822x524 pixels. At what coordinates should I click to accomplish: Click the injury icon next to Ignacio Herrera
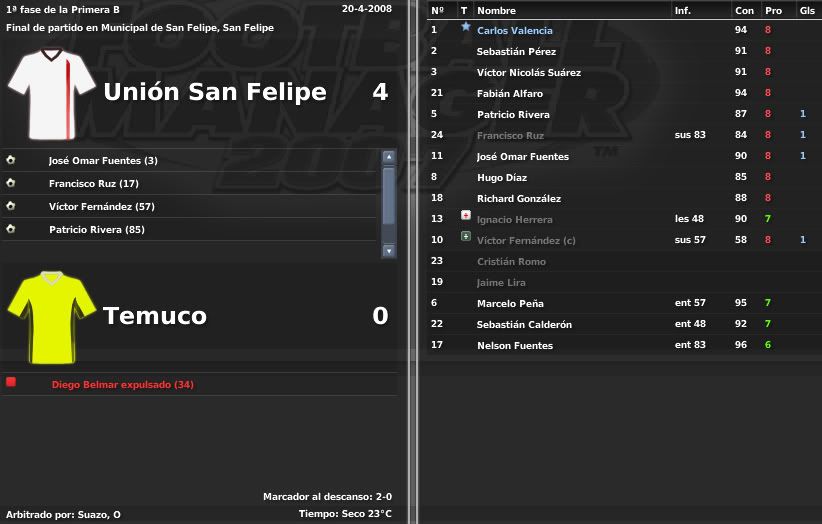(466, 215)
